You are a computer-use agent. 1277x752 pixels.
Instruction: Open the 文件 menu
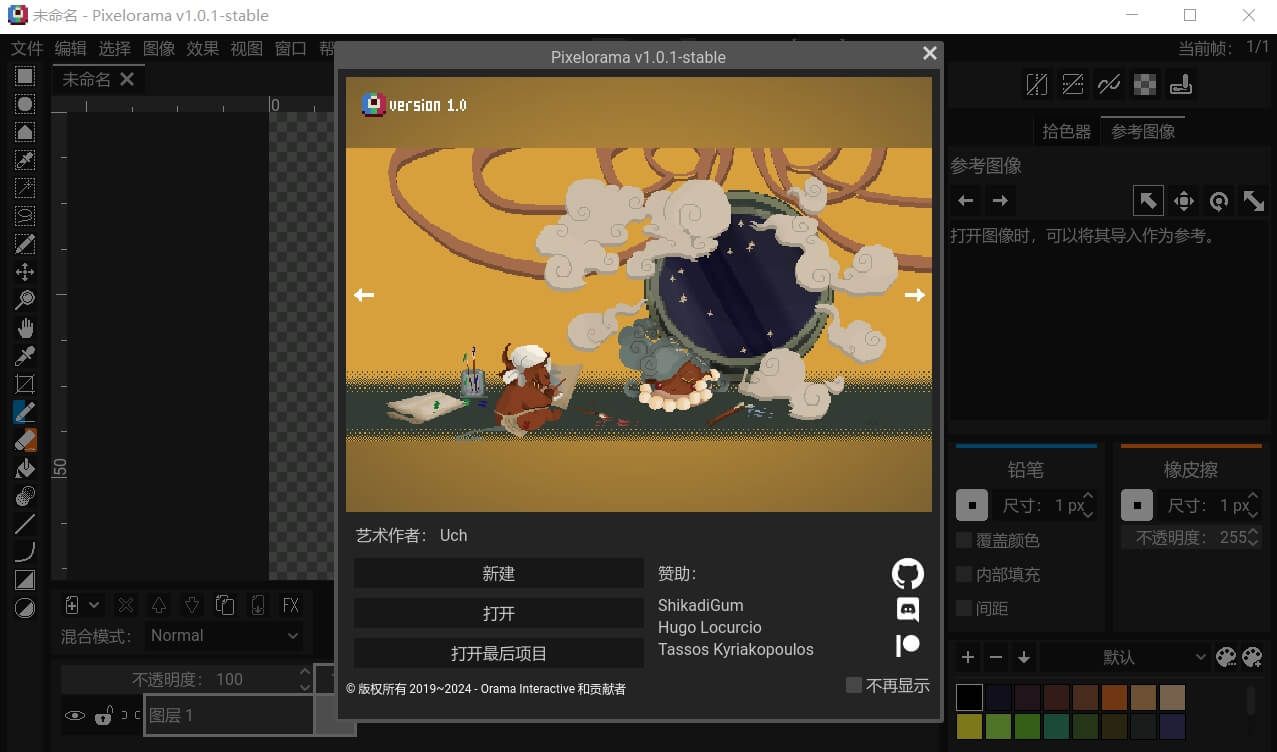[x=27, y=48]
